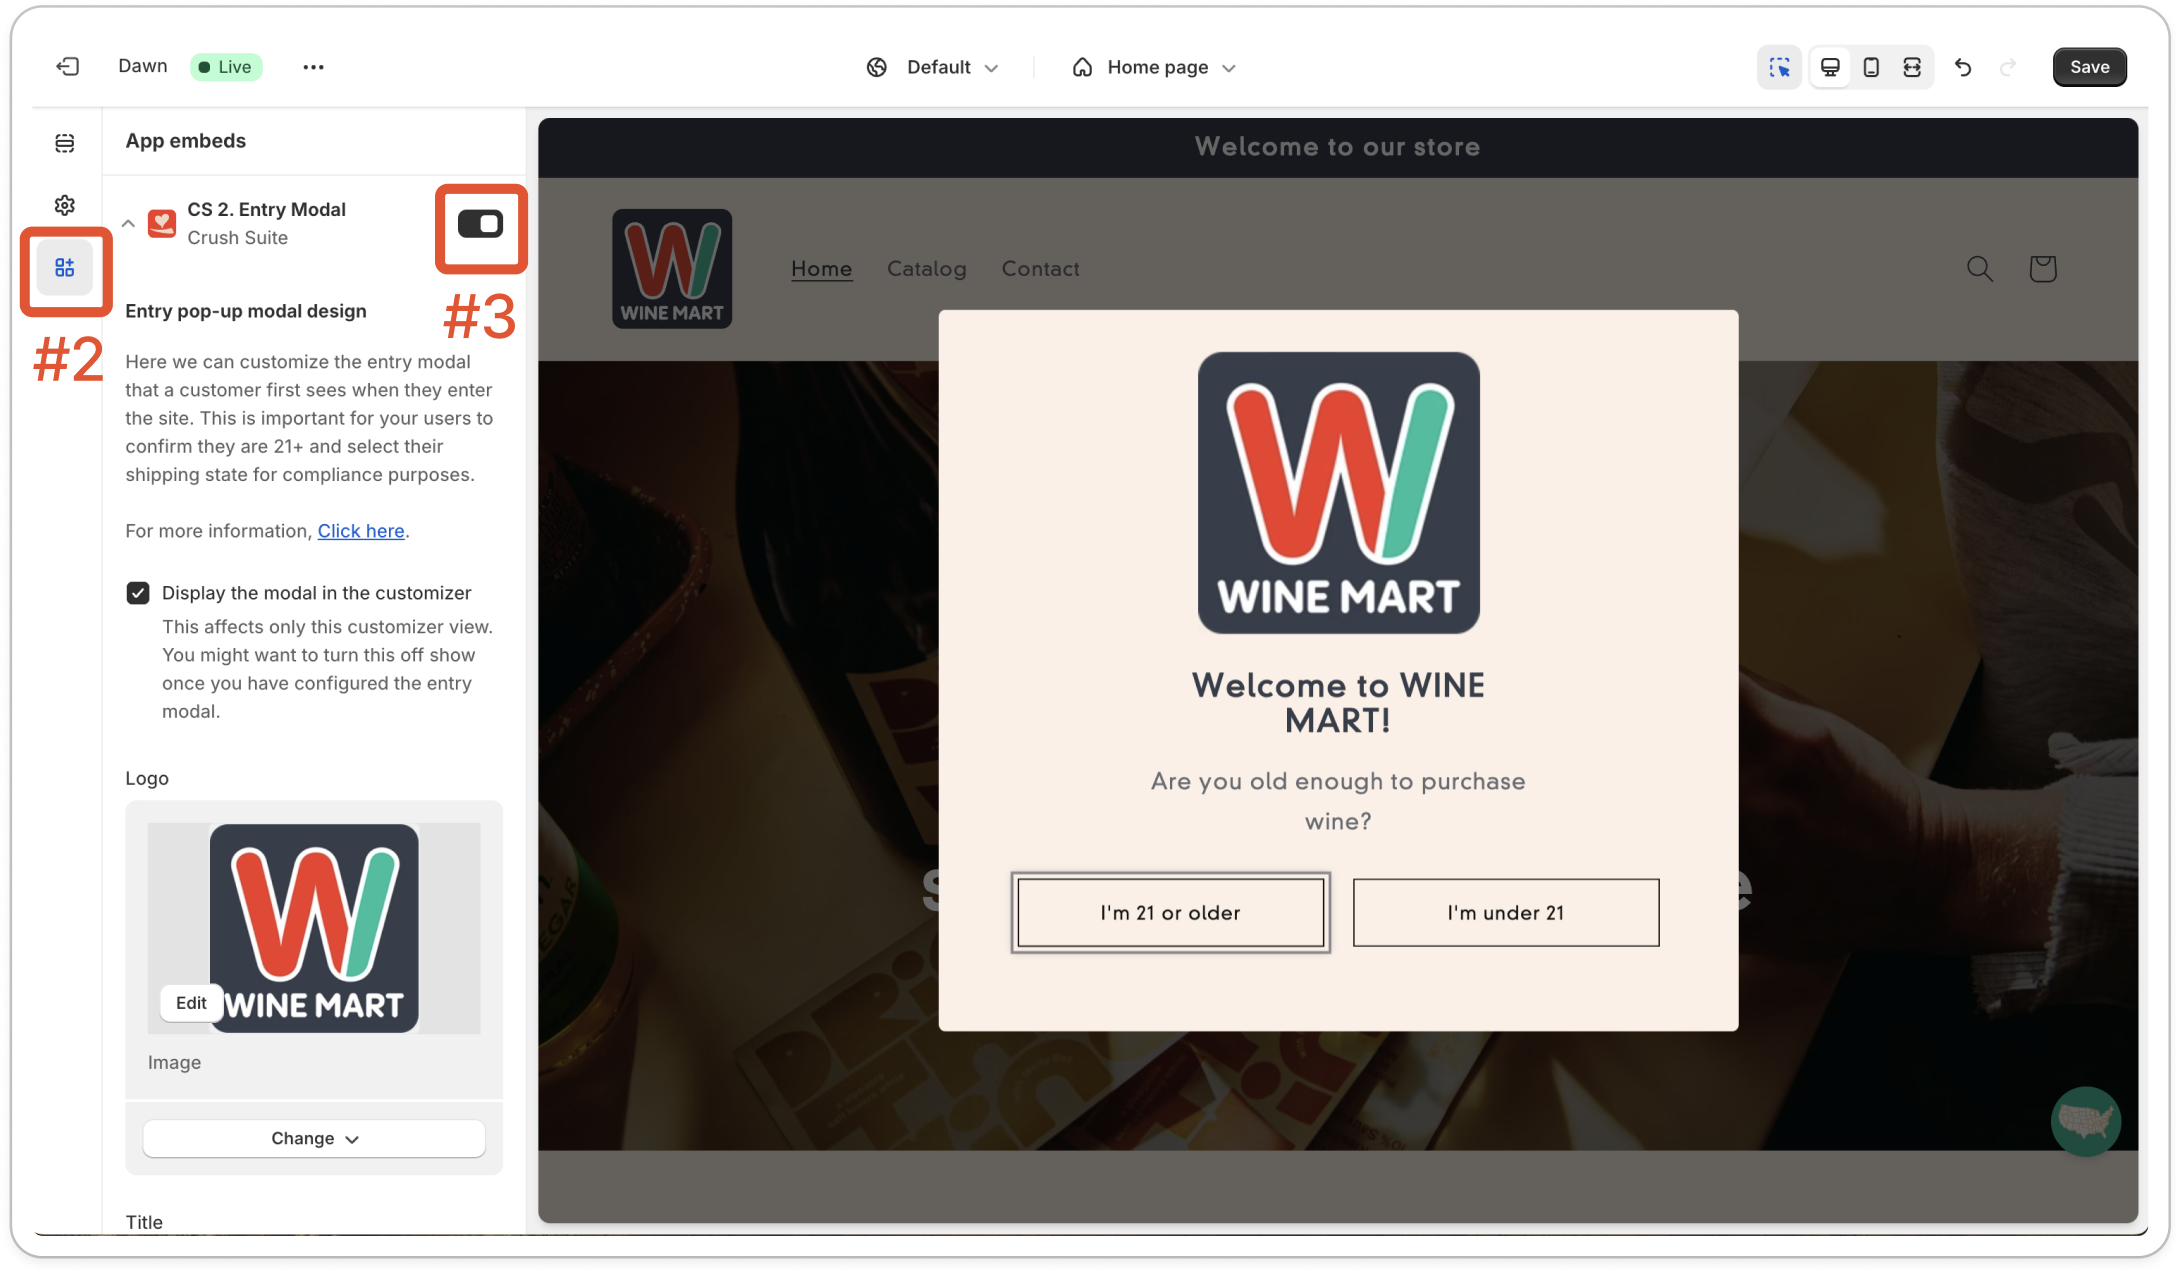Screen dimensions: 2176x1270
Task: Open Theme settings gear icon
Action: 65,205
